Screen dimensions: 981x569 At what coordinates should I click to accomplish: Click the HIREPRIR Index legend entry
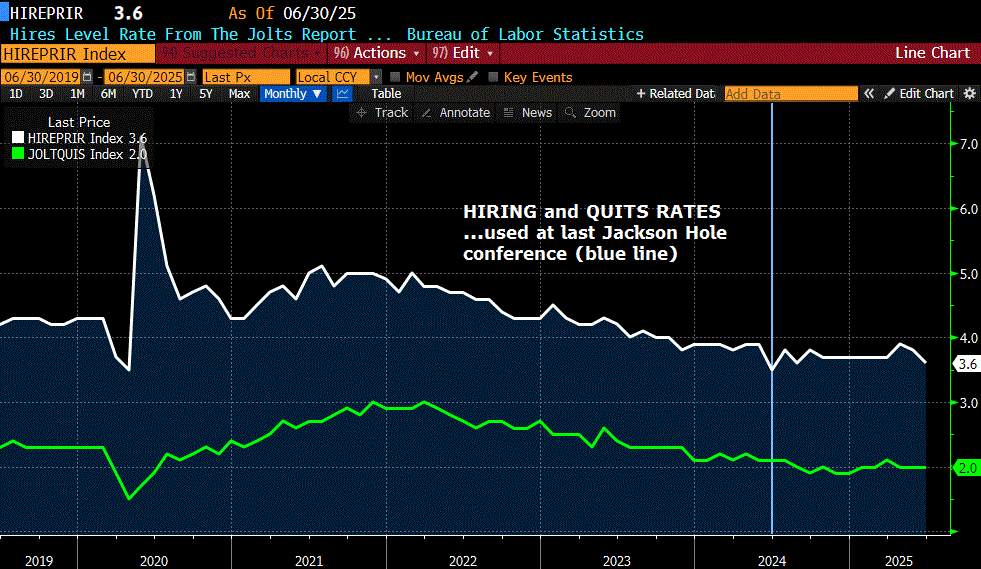[x=87, y=138]
